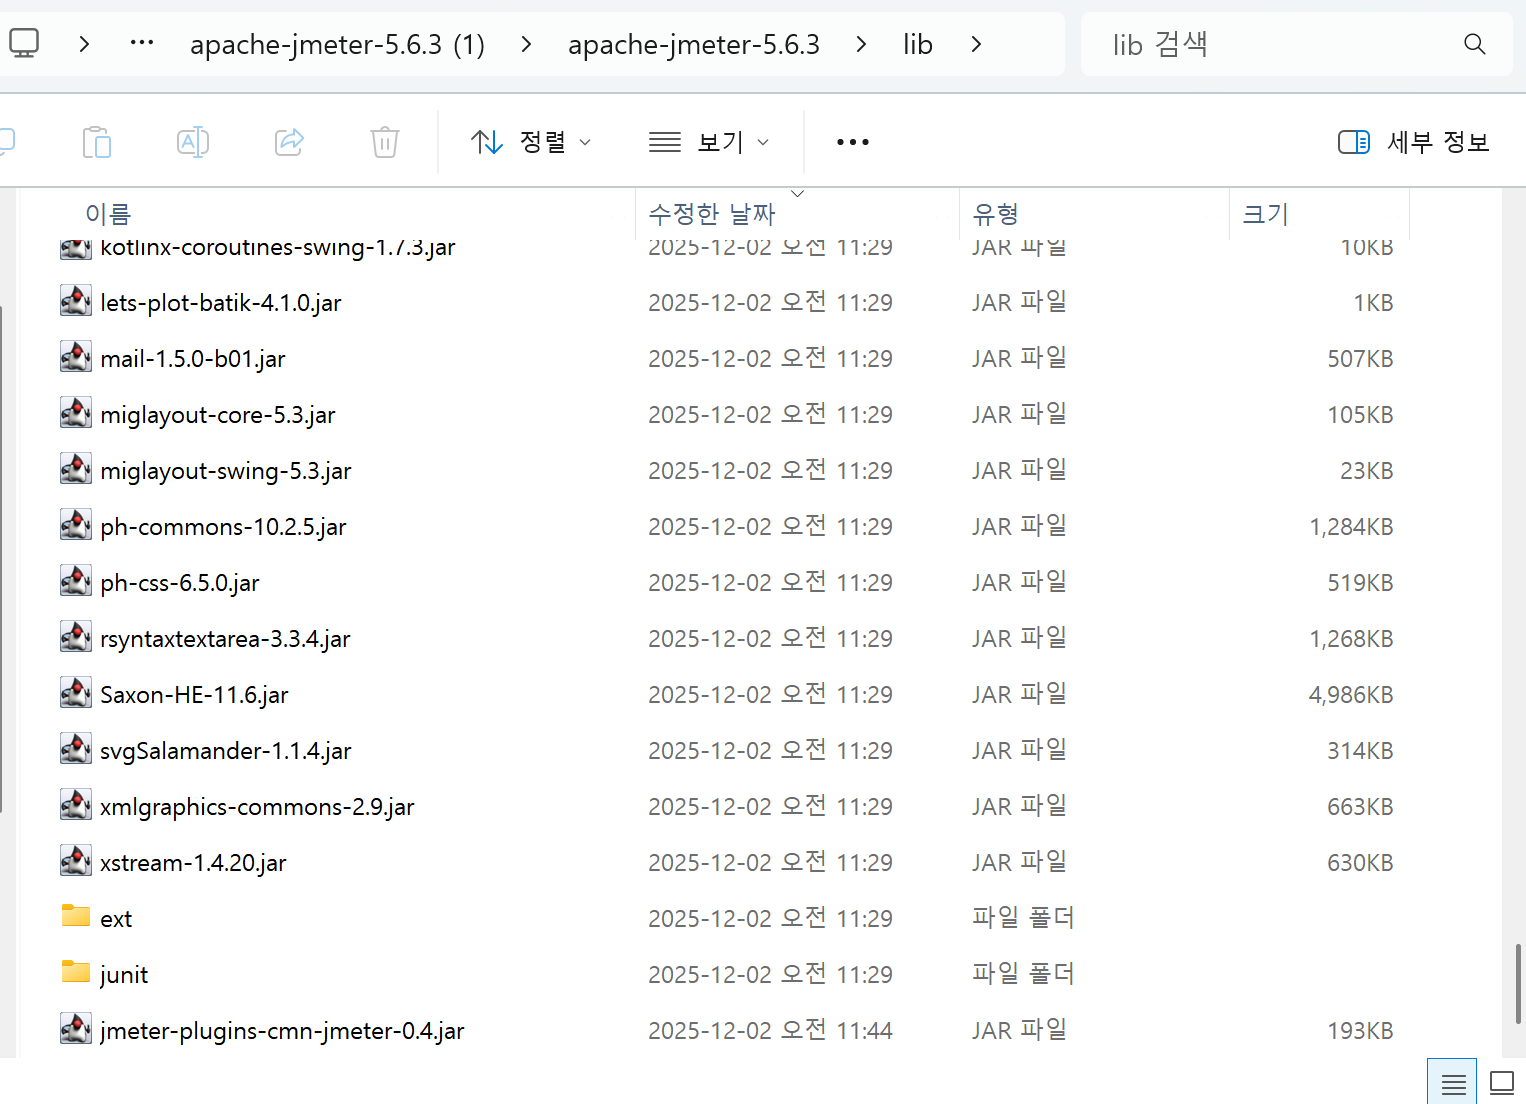Screen dimensions: 1526x1104
Task: Click jar icon of xmlgraphics-commons-2.9.jar
Action: [76, 805]
